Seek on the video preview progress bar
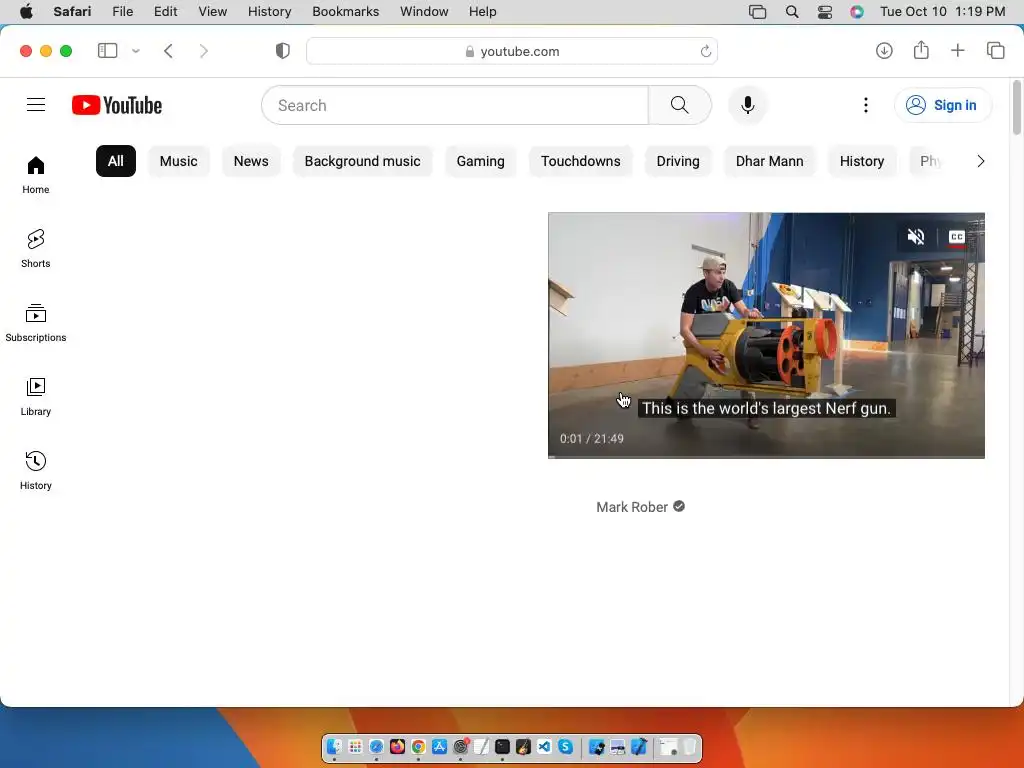Screen dimensions: 1024x768 click(766, 456)
